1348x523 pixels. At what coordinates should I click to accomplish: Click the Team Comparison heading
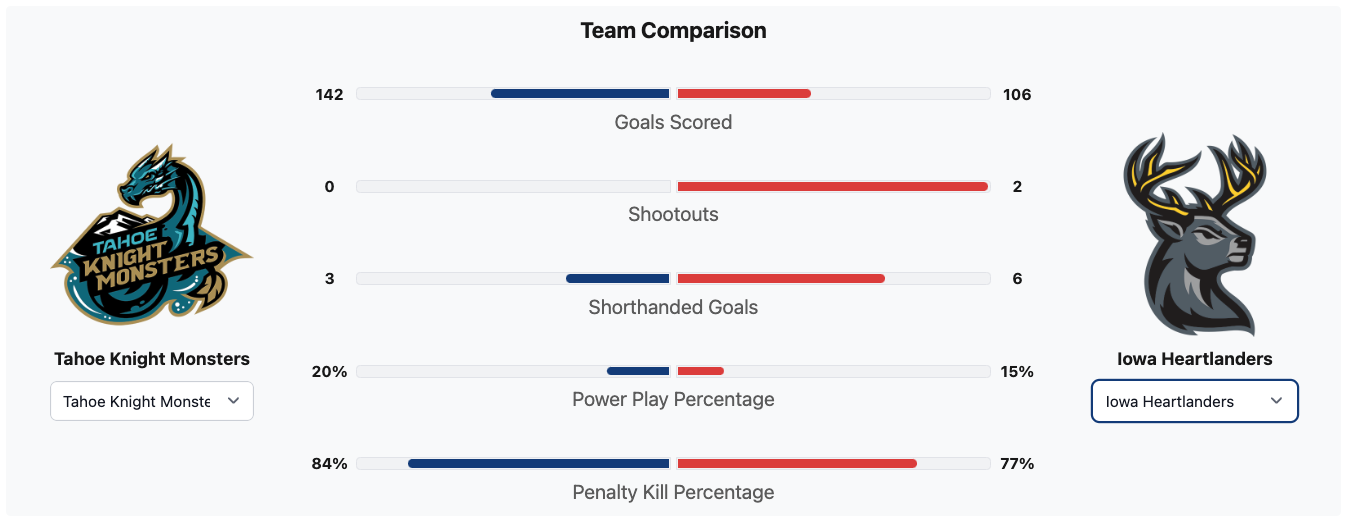pyautogui.click(x=673, y=31)
